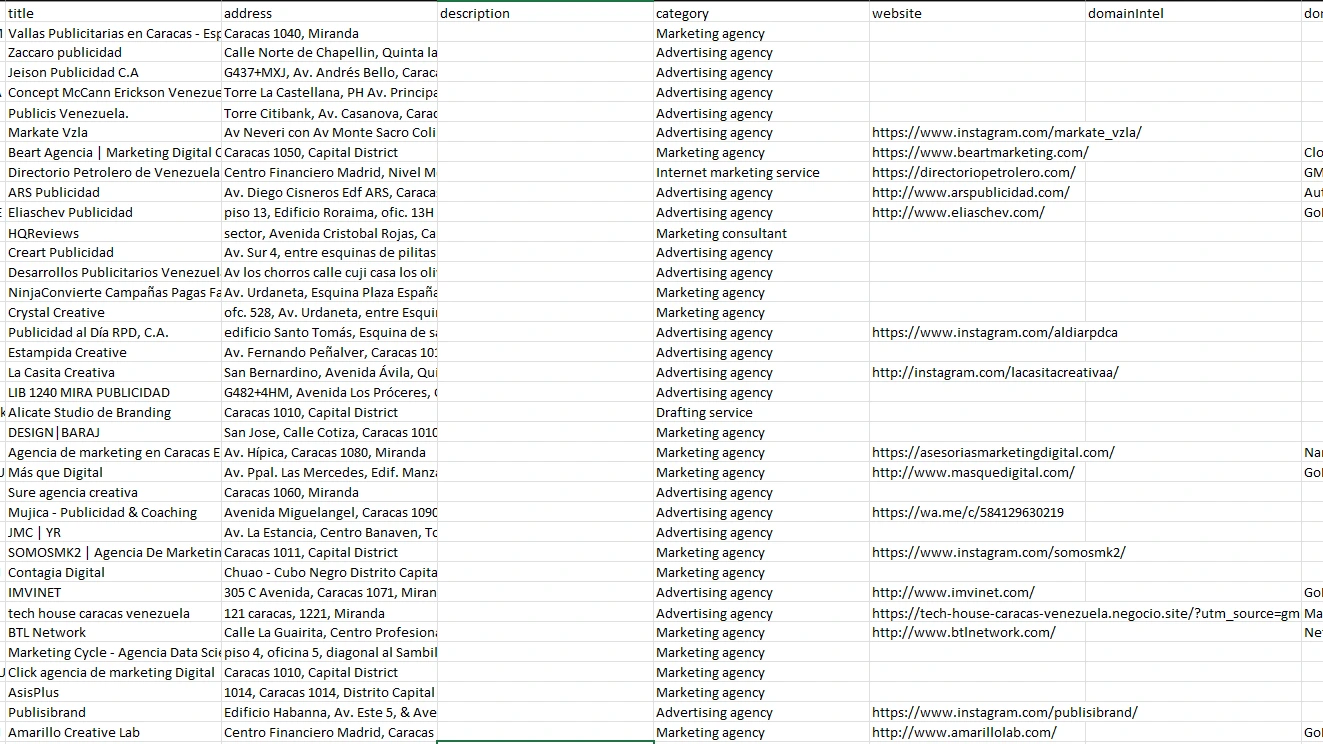Click the cell 'Publisibrand'
The width and height of the screenshot is (1323, 744).
point(113,713)
